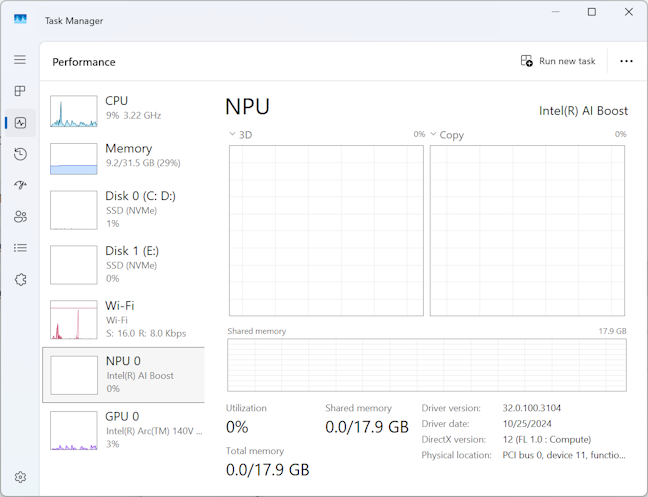Open the App history page icon
Image resolution: width=648 pixels, height=497 pixels.
20,154
